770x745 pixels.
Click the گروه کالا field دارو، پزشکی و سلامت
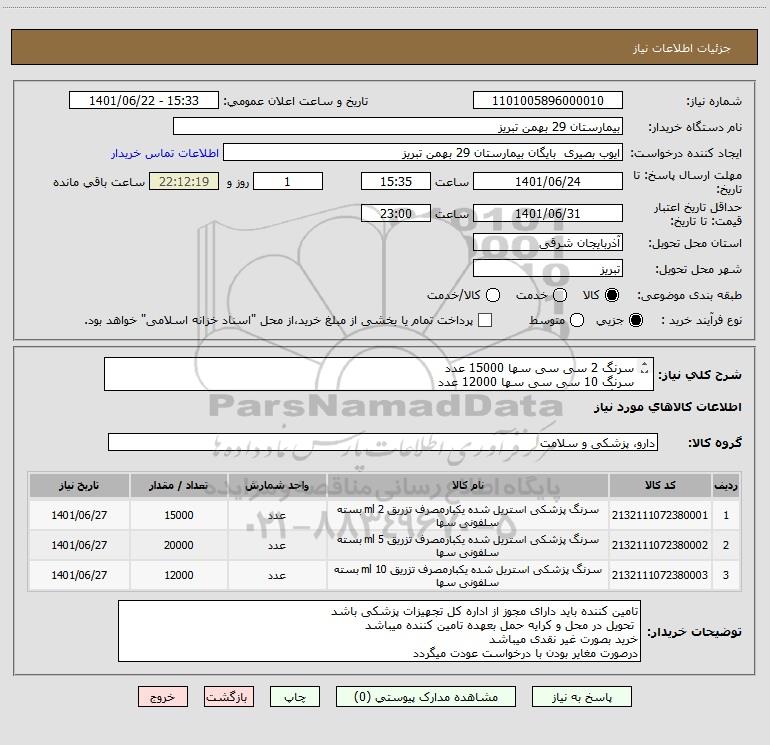coord(383,442)
